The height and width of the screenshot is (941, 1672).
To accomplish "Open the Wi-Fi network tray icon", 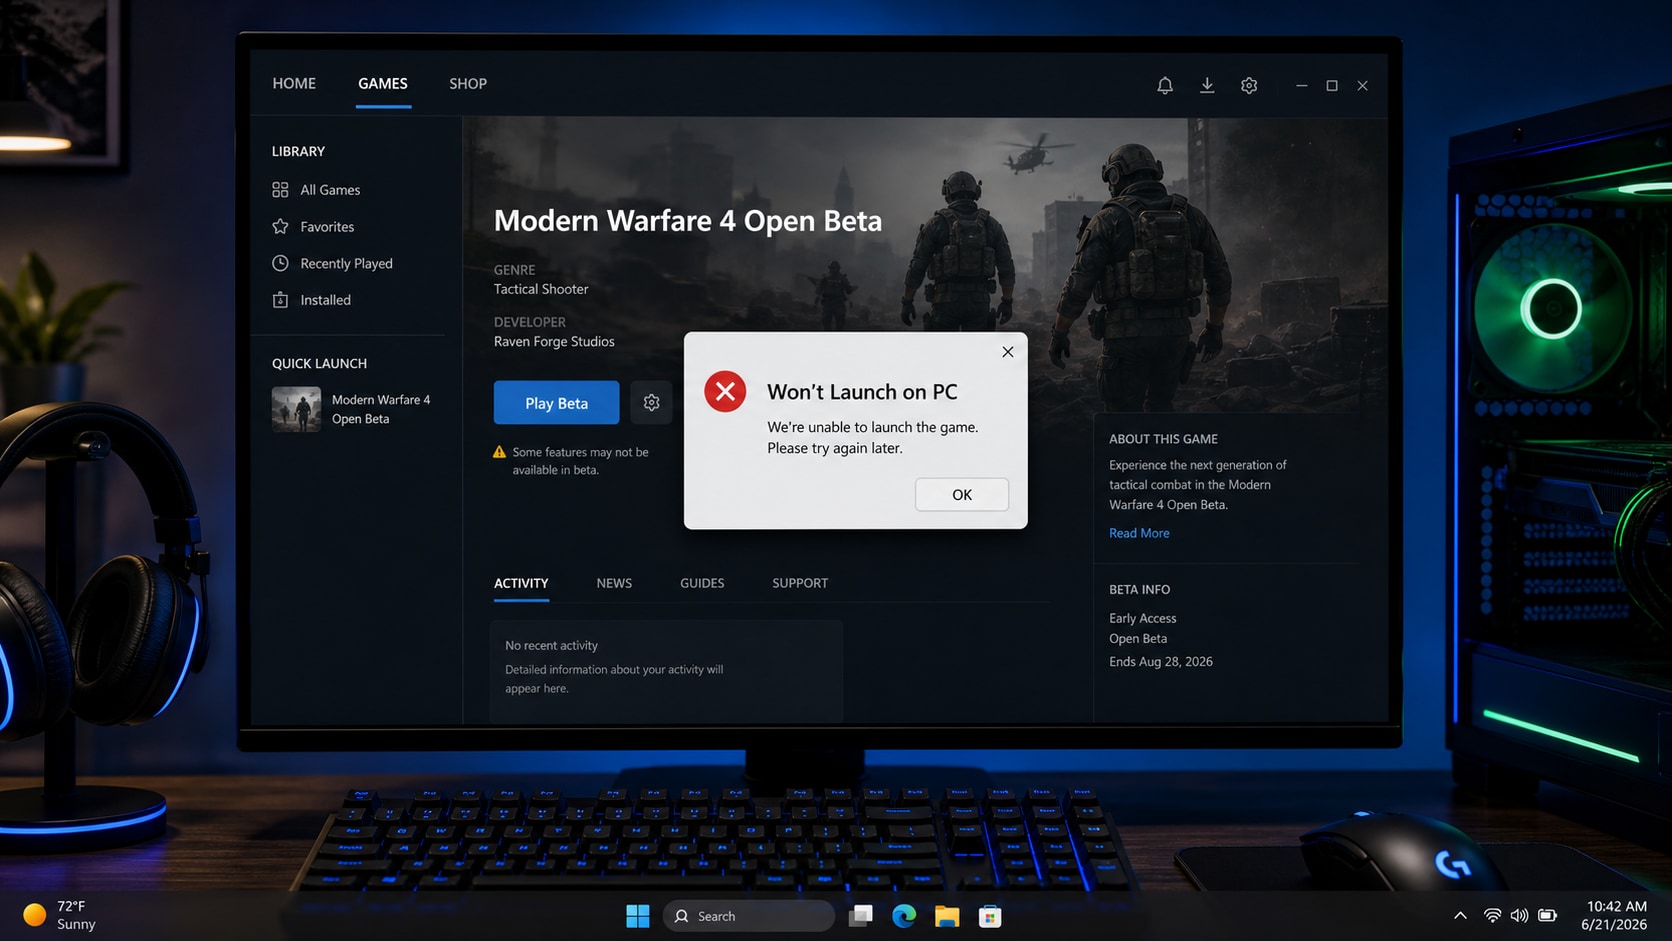I will 1492,916.
